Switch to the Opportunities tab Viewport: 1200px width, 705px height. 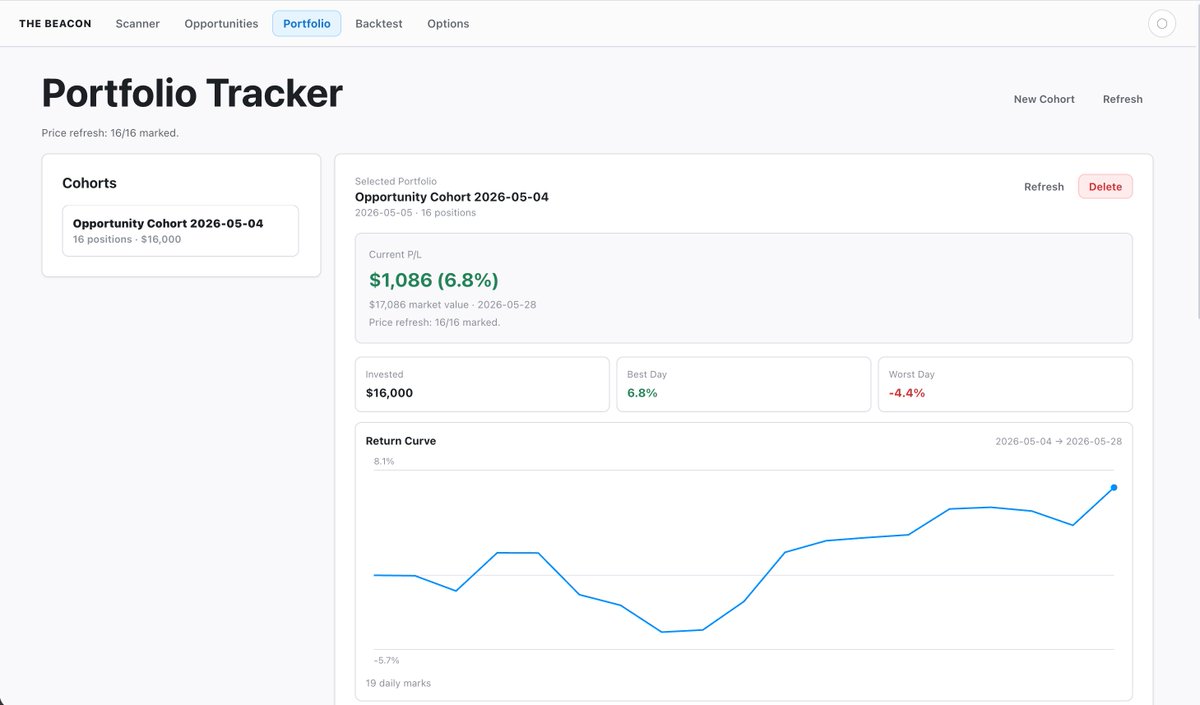coord(221,23)
